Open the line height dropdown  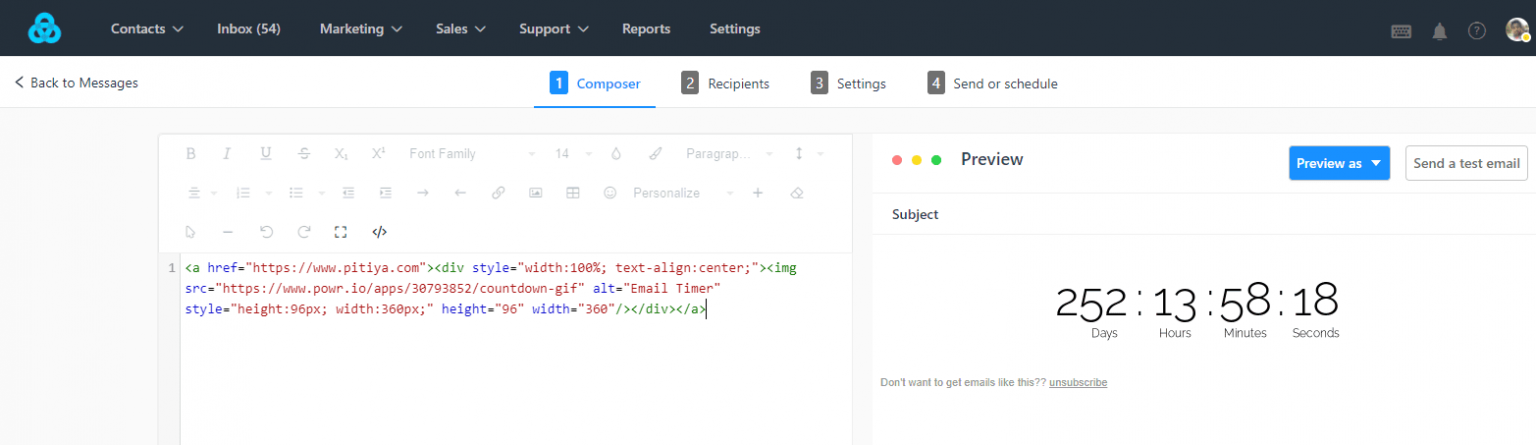pyautogui.click(x=808, y=154)
